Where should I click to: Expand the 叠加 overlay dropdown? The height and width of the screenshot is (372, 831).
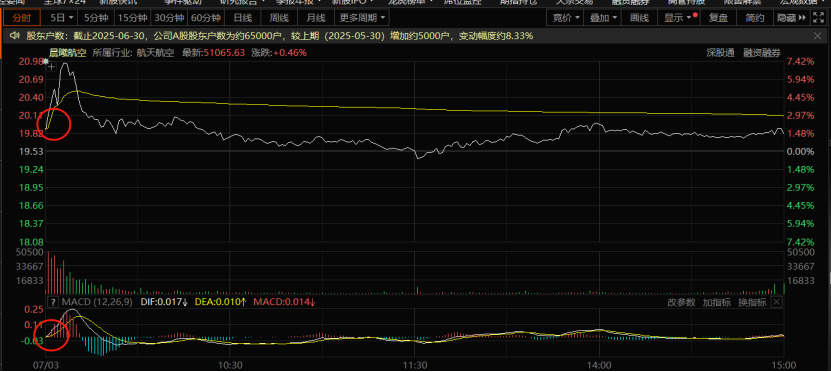603,17
